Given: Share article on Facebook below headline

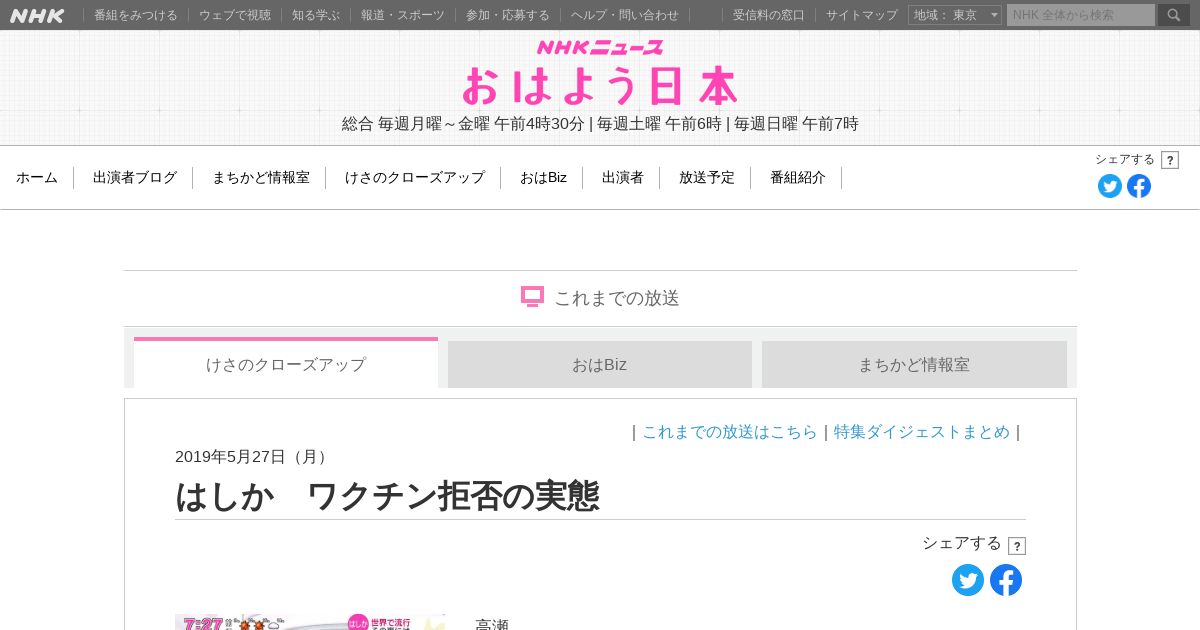Looking at the screenshot, I should (1006, 580).
